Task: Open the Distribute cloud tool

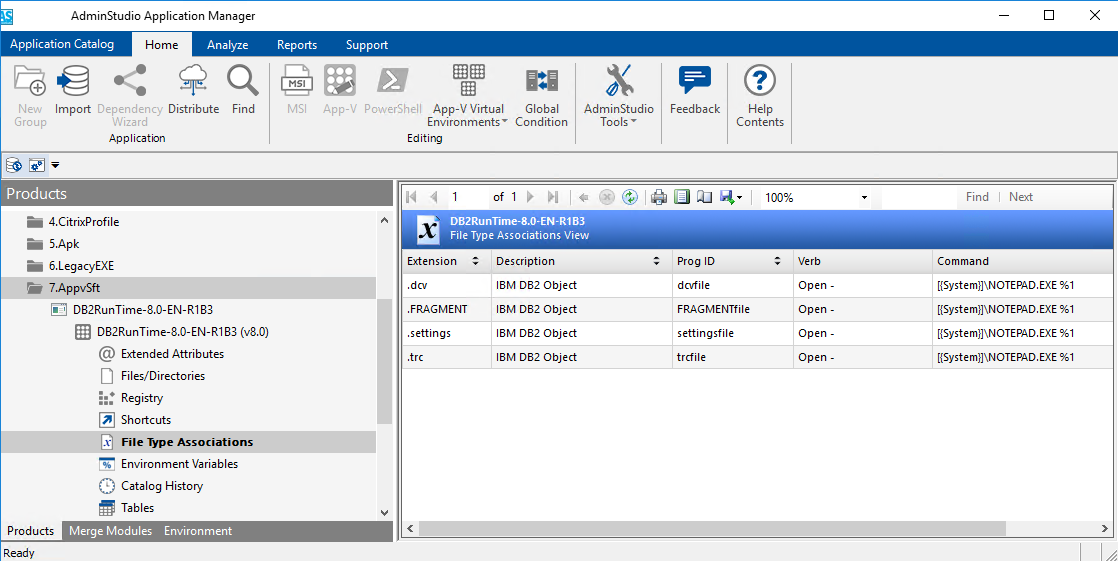Action: [x=193, y=82]
